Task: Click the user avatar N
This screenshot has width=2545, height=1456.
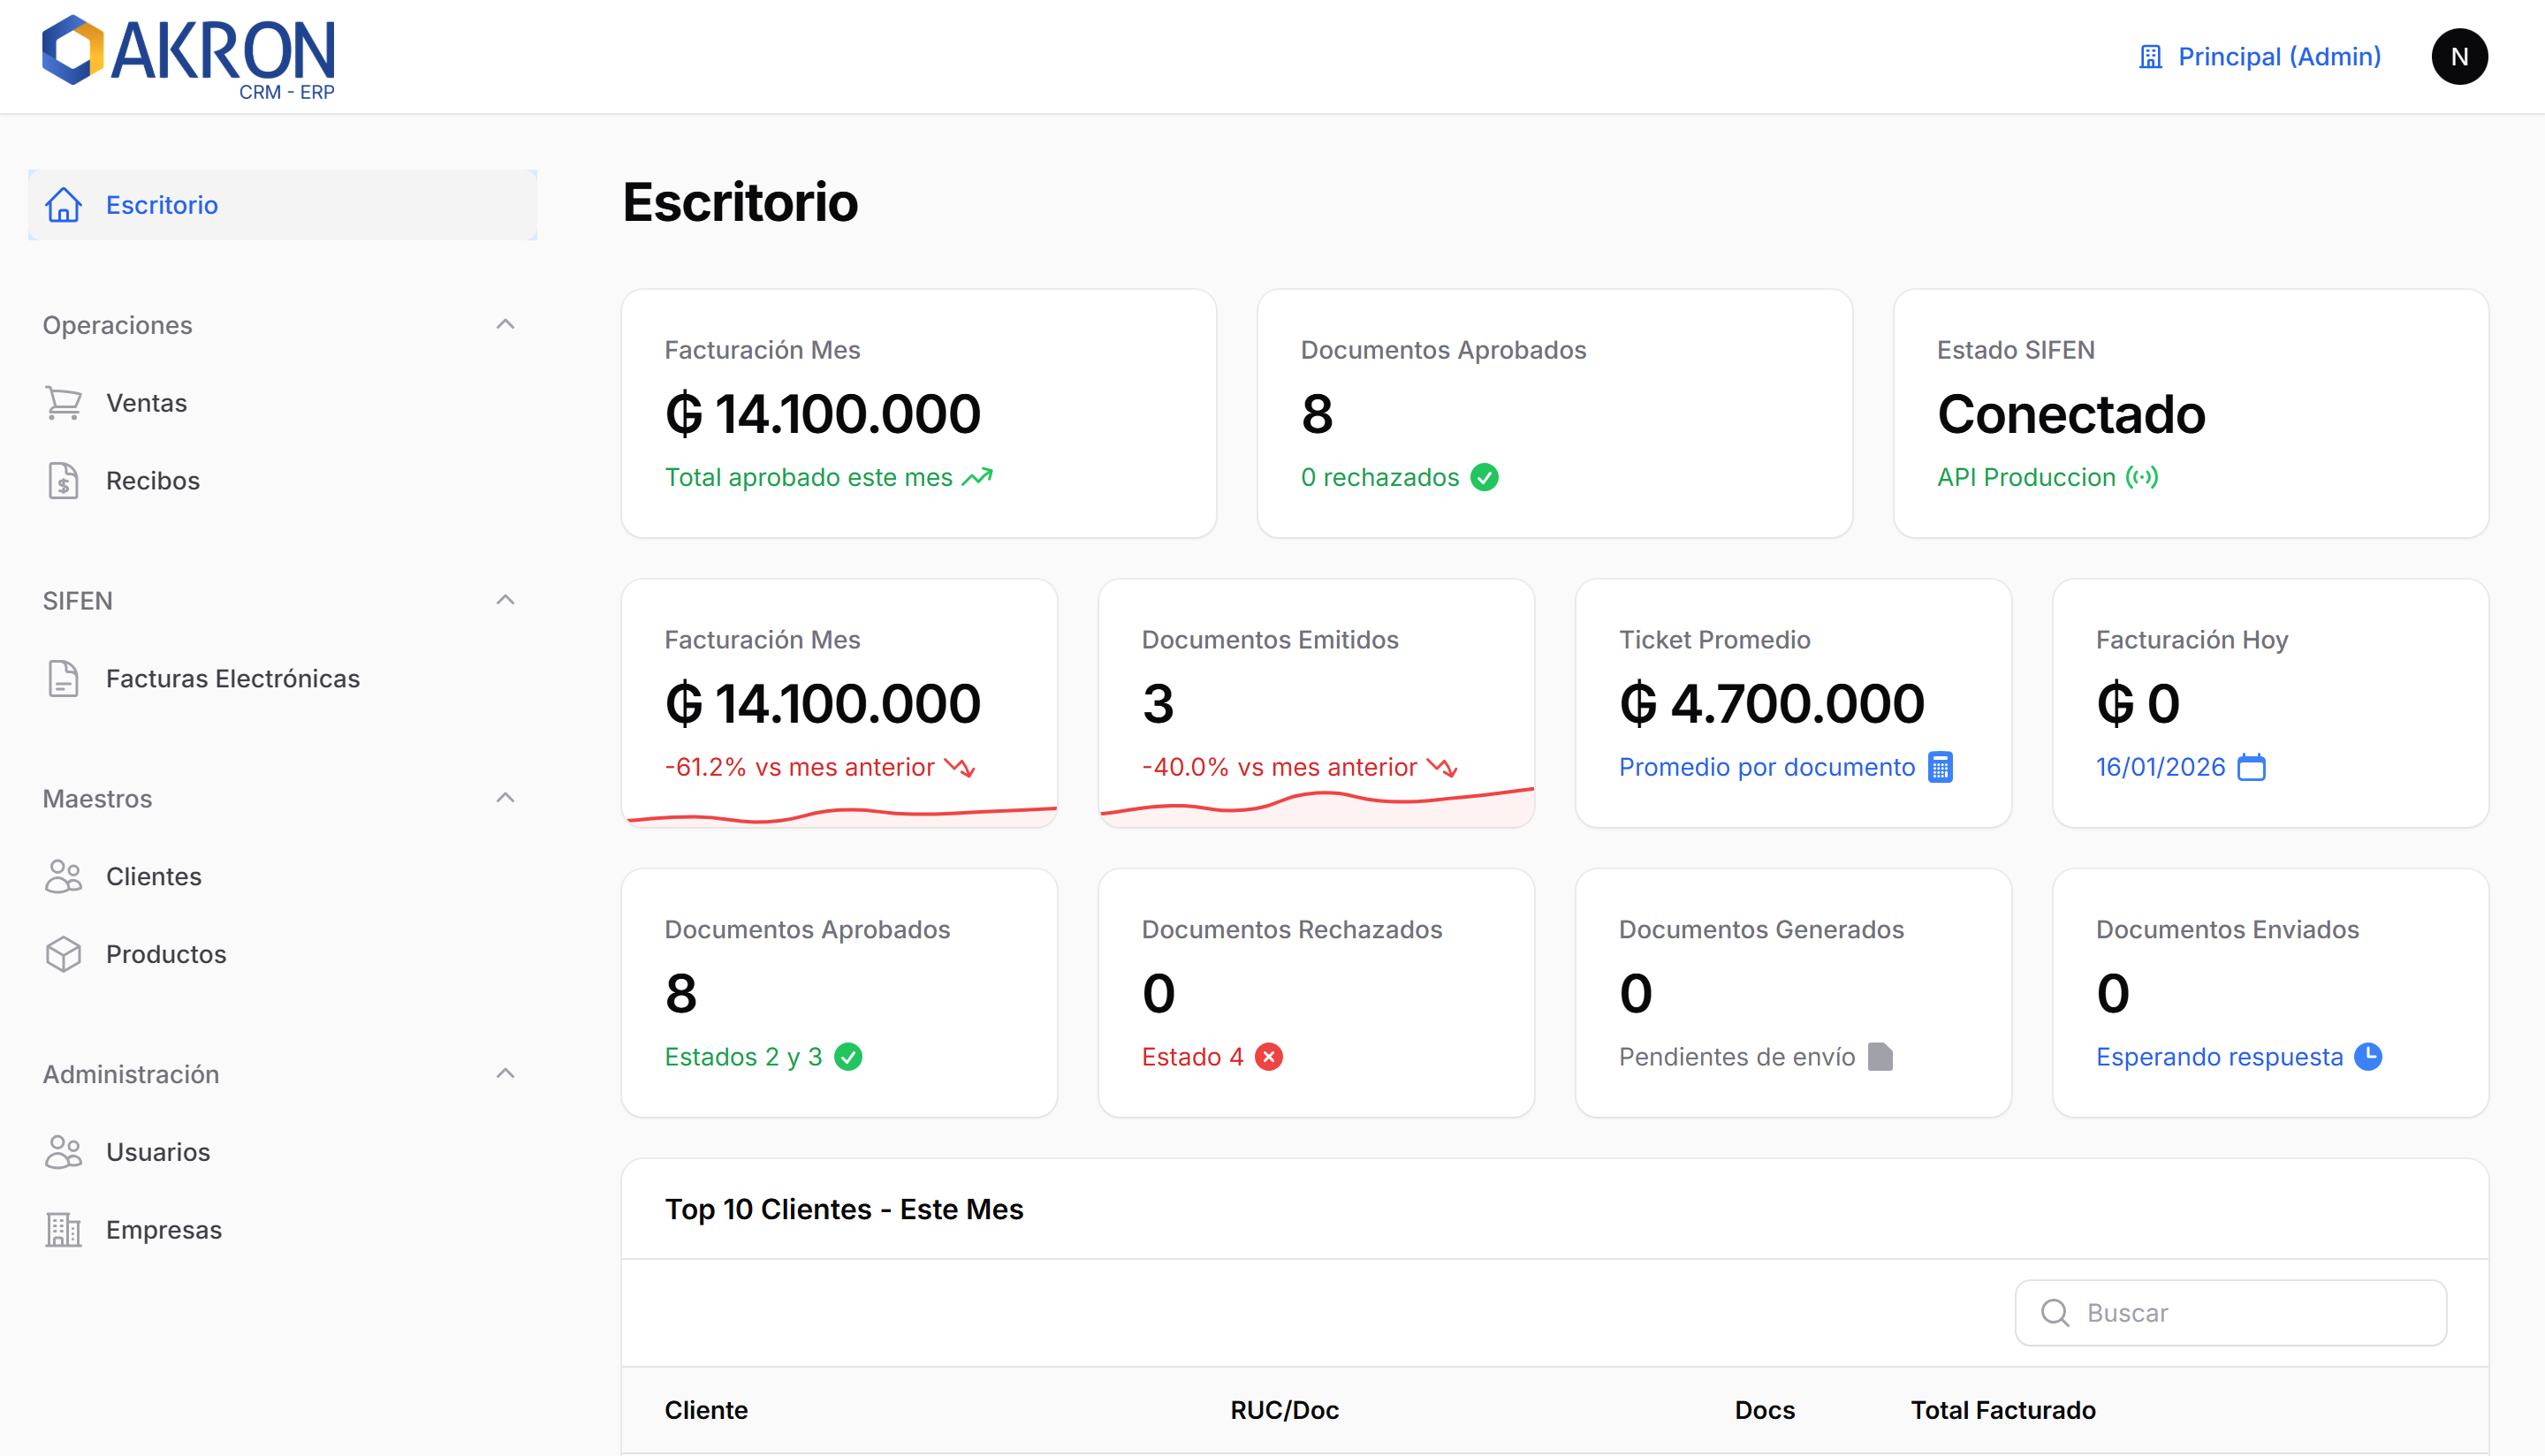Action: click(x=2459, y=57)
